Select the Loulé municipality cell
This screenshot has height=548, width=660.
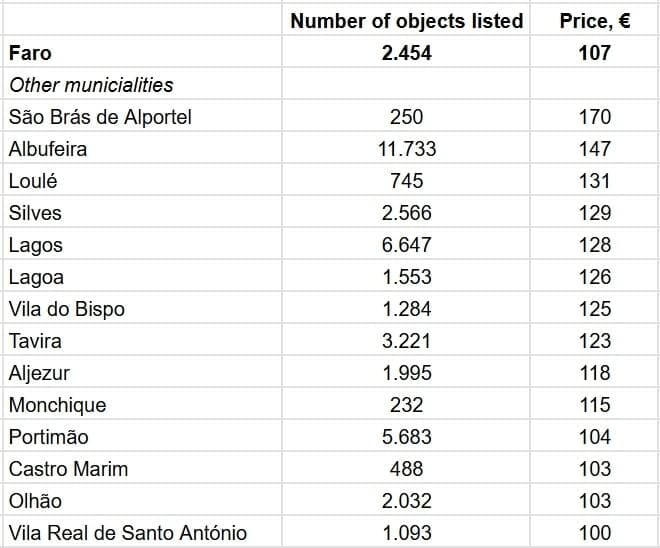click(33, 181)
